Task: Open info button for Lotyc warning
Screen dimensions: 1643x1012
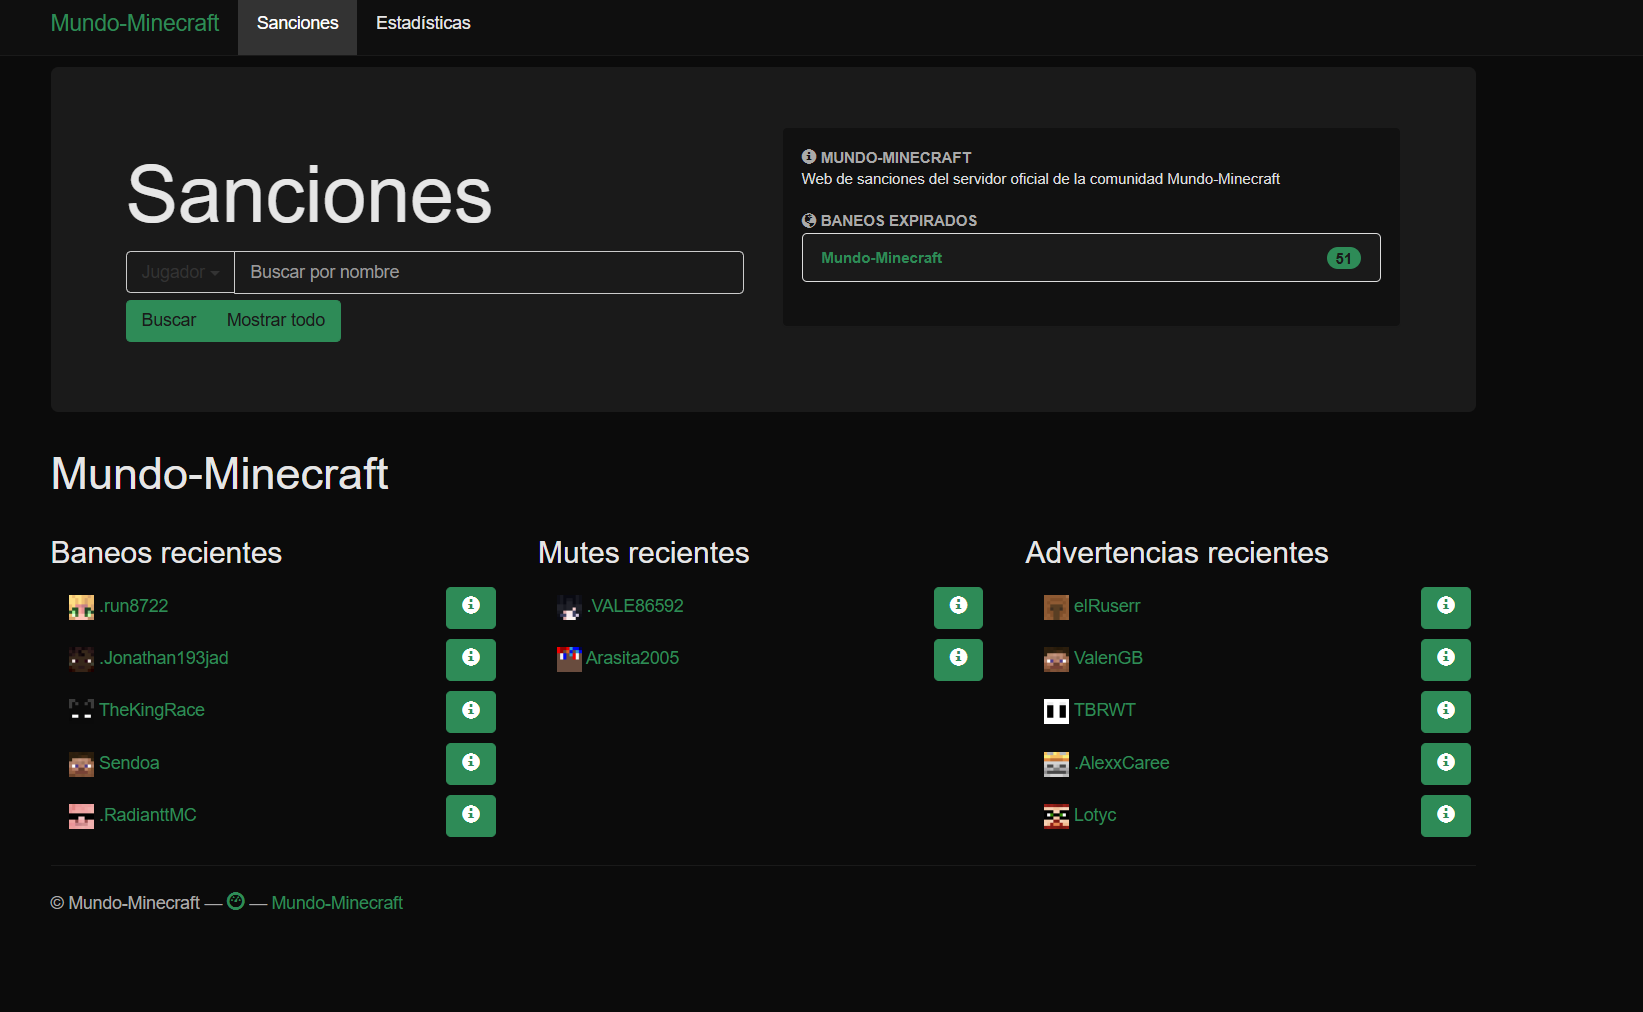Action: coord(1445,815)
